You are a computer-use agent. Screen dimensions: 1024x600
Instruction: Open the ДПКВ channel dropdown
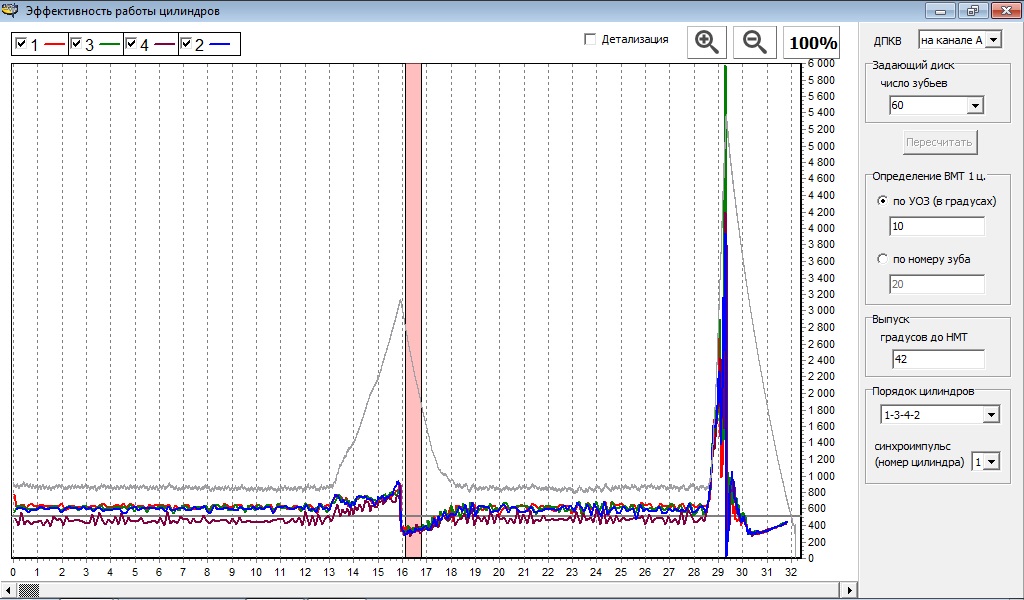993,40
